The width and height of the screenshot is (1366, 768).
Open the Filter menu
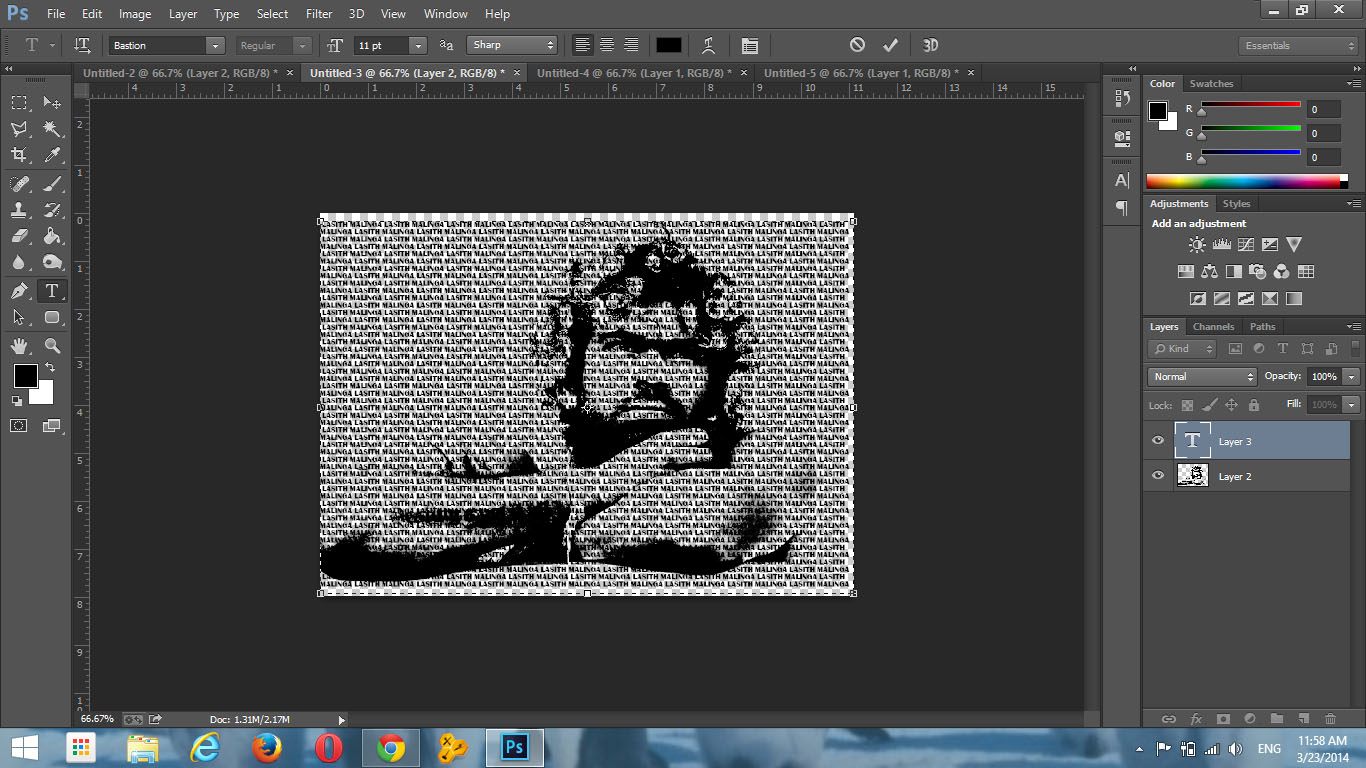tap(319, 14)
